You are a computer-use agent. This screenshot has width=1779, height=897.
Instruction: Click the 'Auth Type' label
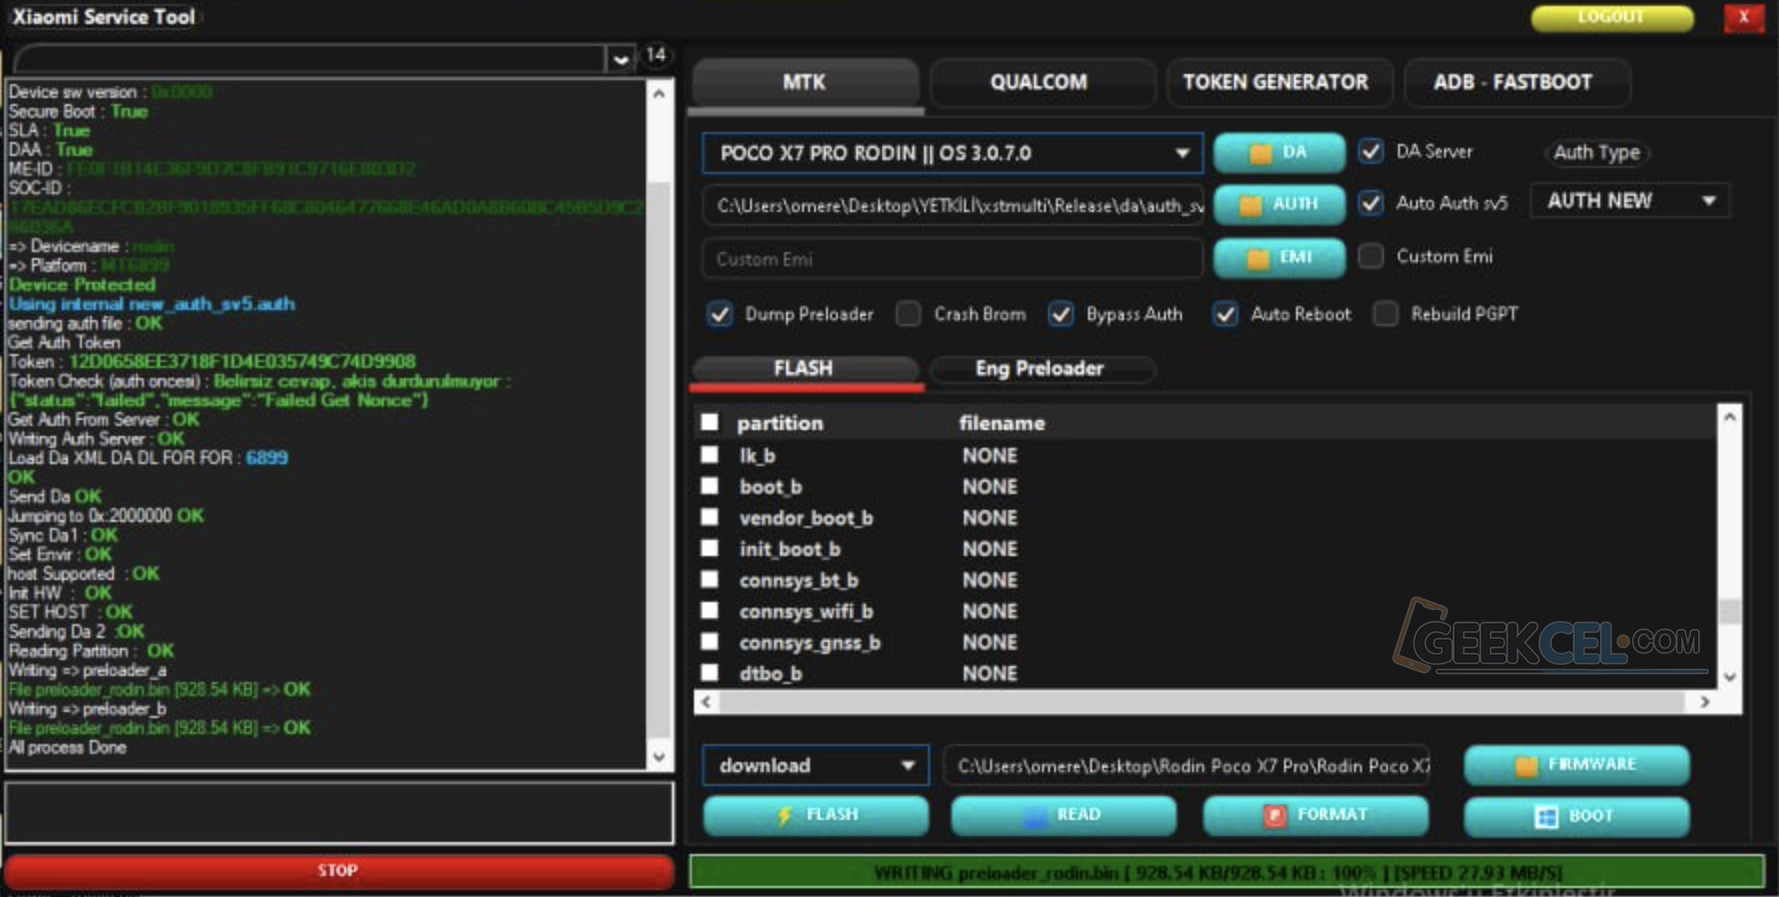click(x=1596, y=152)
